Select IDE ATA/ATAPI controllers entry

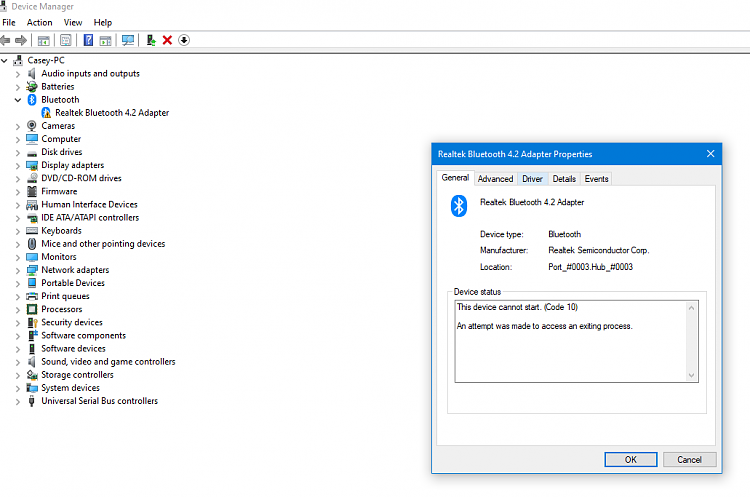[90, 218]
